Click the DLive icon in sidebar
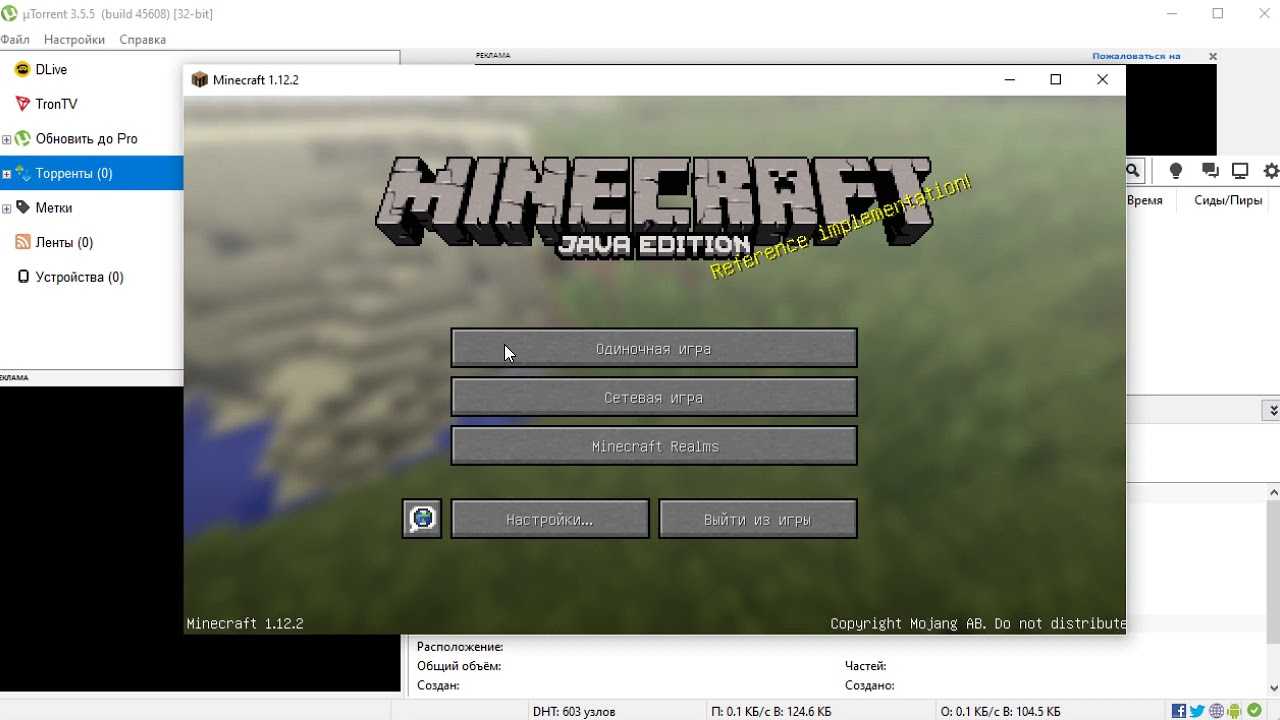Viewport: 1280px width, 720px height. pos(22,69)
